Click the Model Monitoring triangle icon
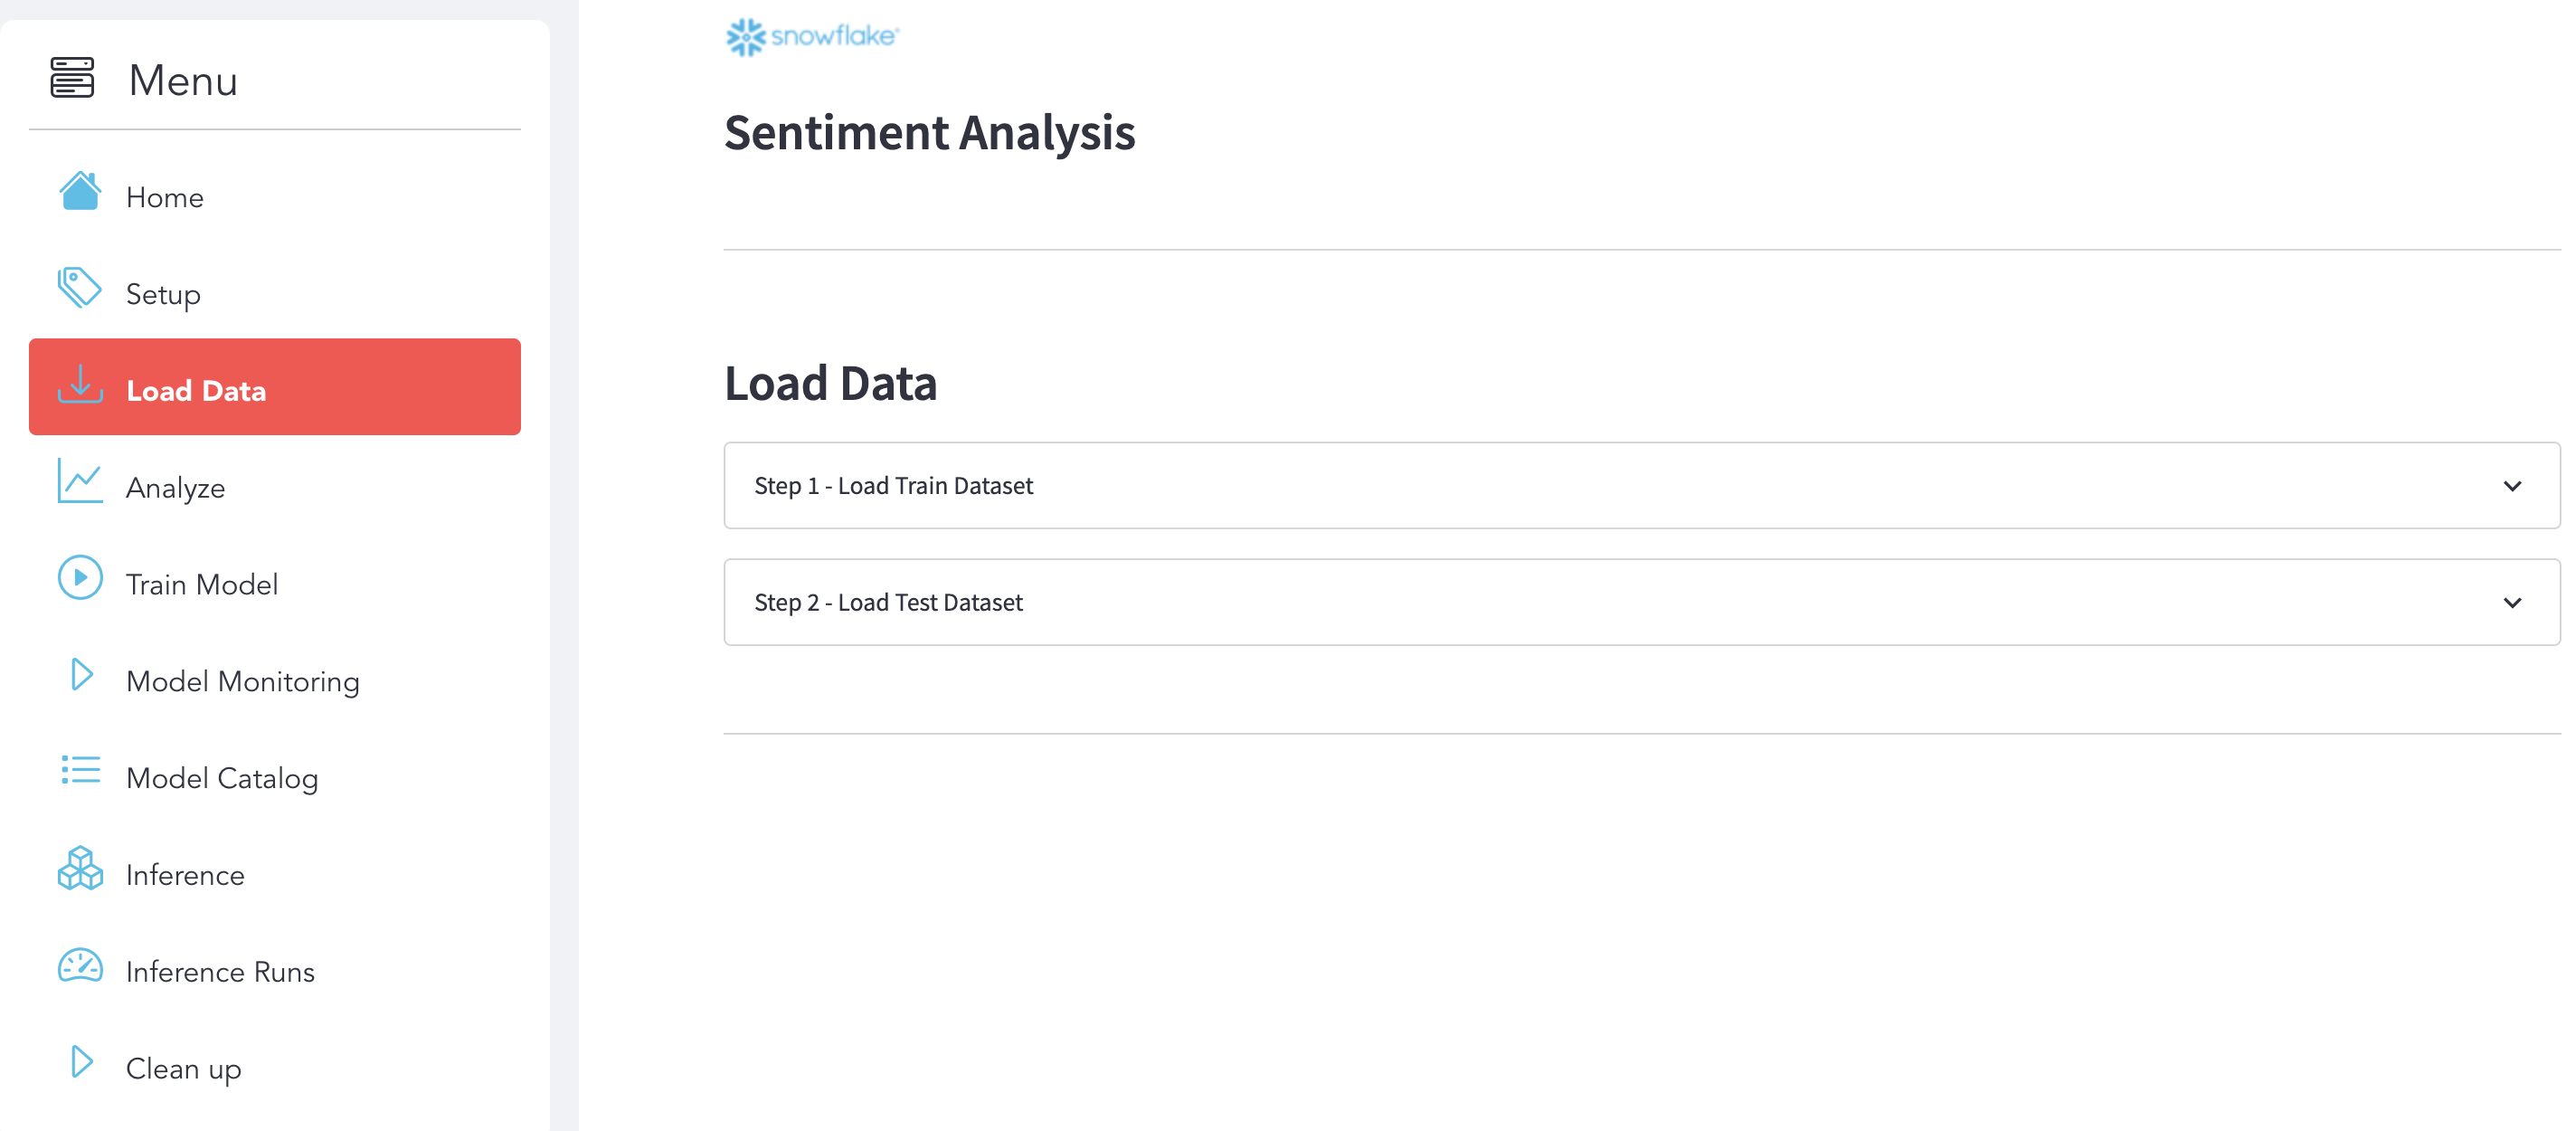The width and height of the screenshot is (2576, 1131). pyautogui.click(x=82, y=675)
